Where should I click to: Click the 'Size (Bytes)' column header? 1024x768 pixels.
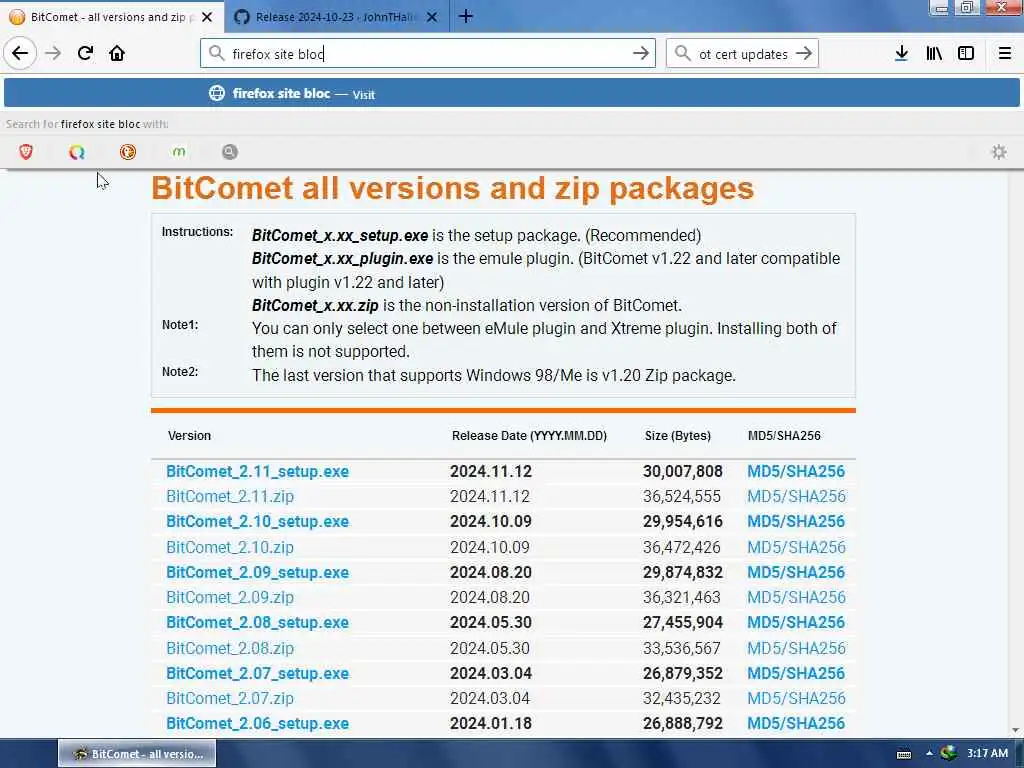677,436
